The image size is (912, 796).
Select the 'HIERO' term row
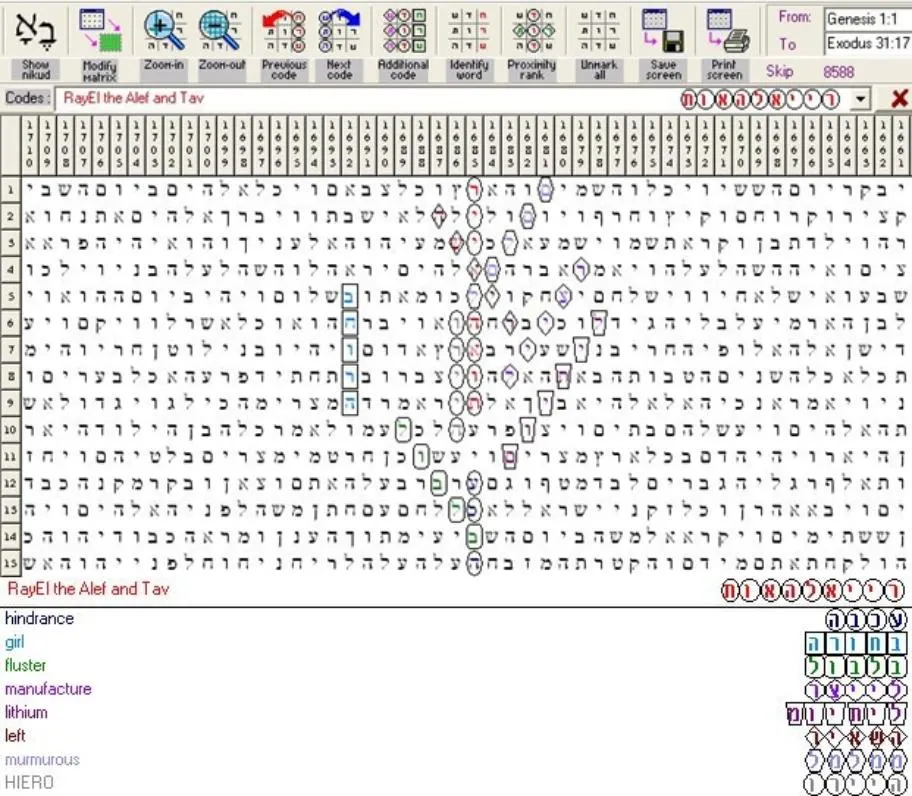coord(456,783)
